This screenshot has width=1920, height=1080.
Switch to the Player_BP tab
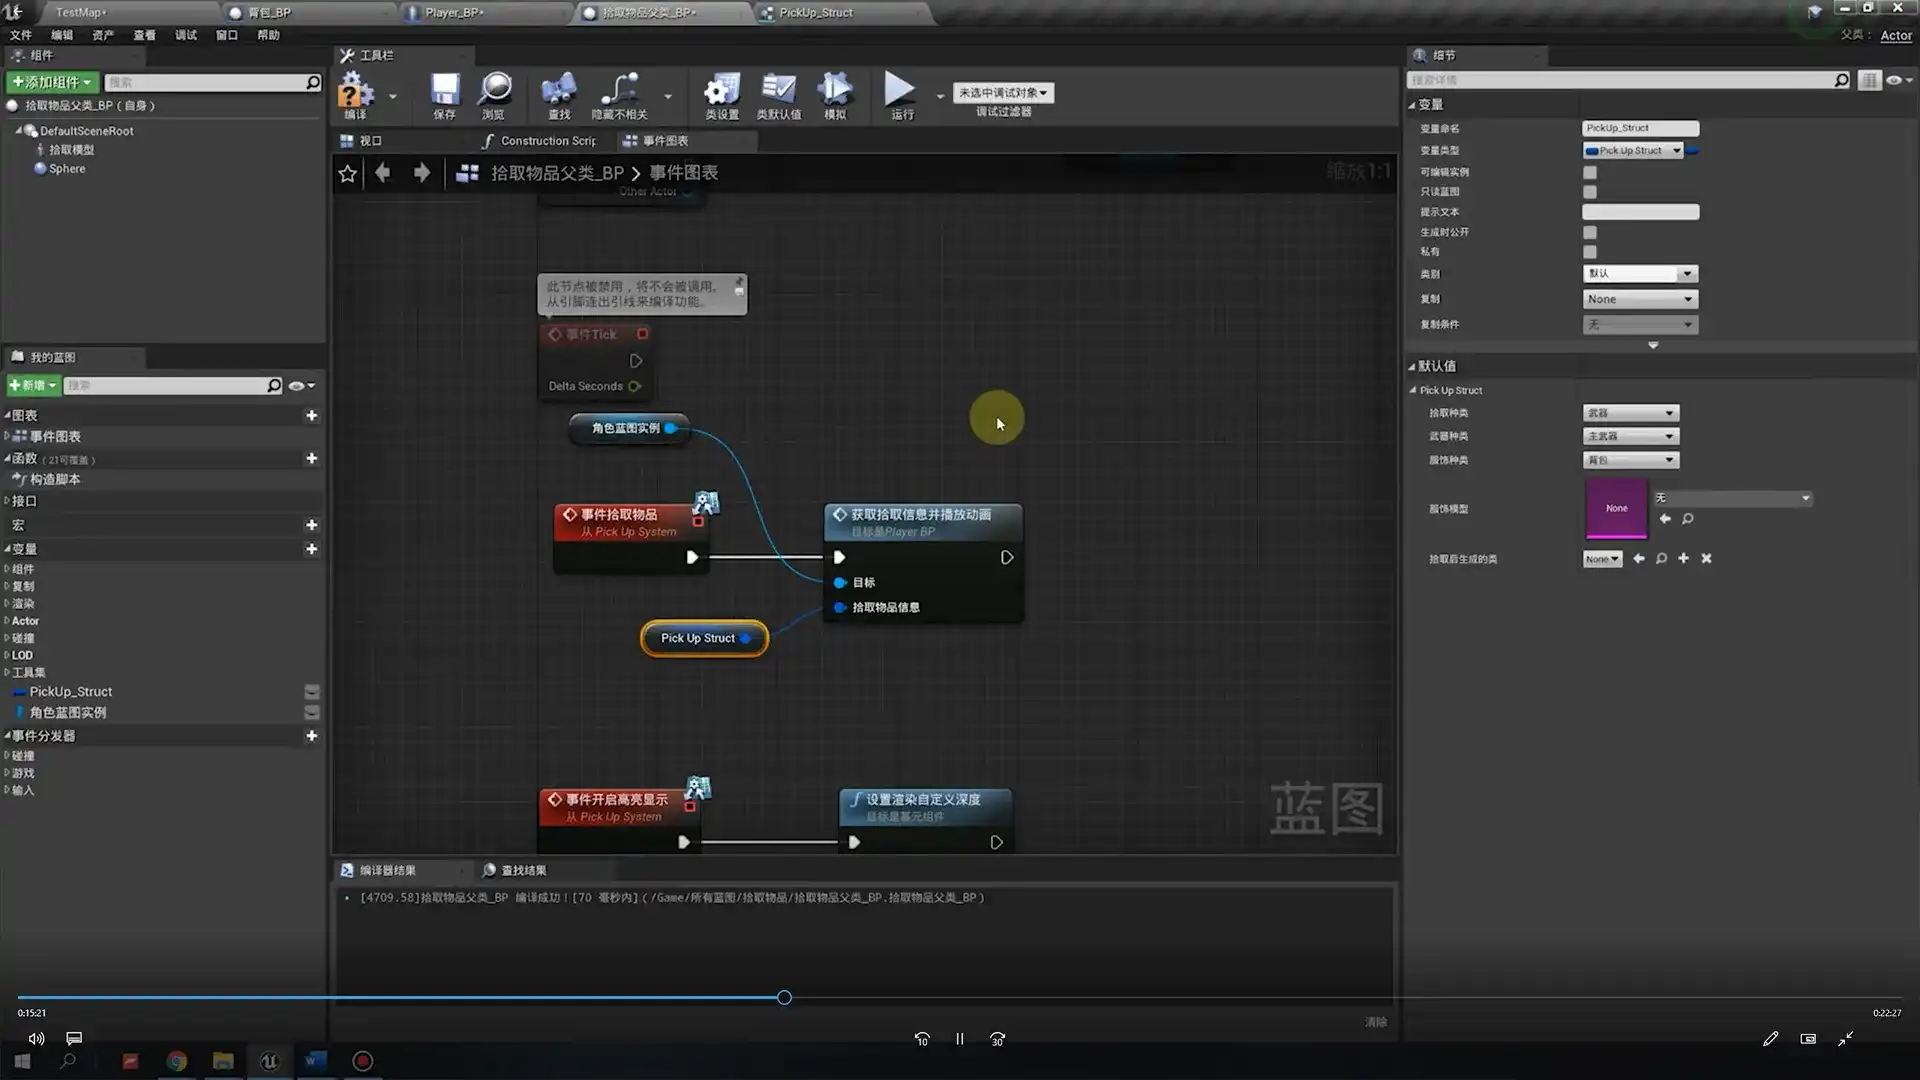453,12
